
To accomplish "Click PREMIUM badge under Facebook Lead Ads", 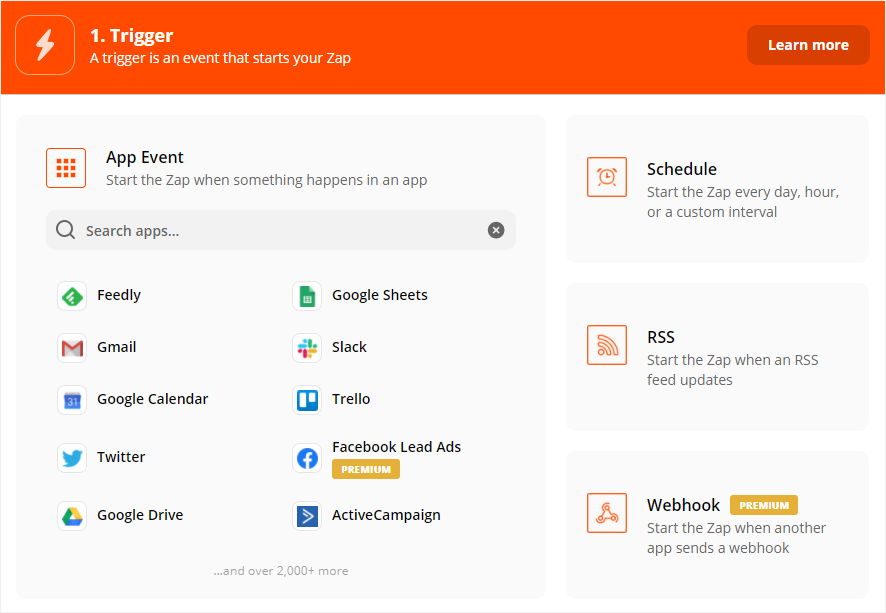I will (x=366, y=469).
